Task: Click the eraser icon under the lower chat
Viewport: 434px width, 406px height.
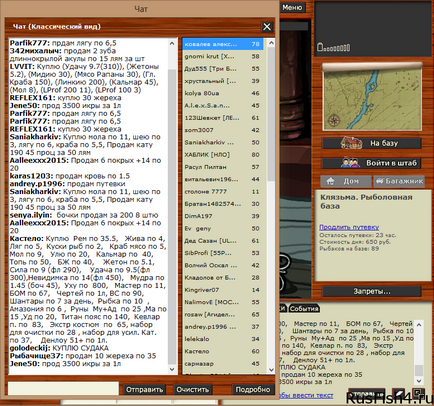Action: click(399, 393)
